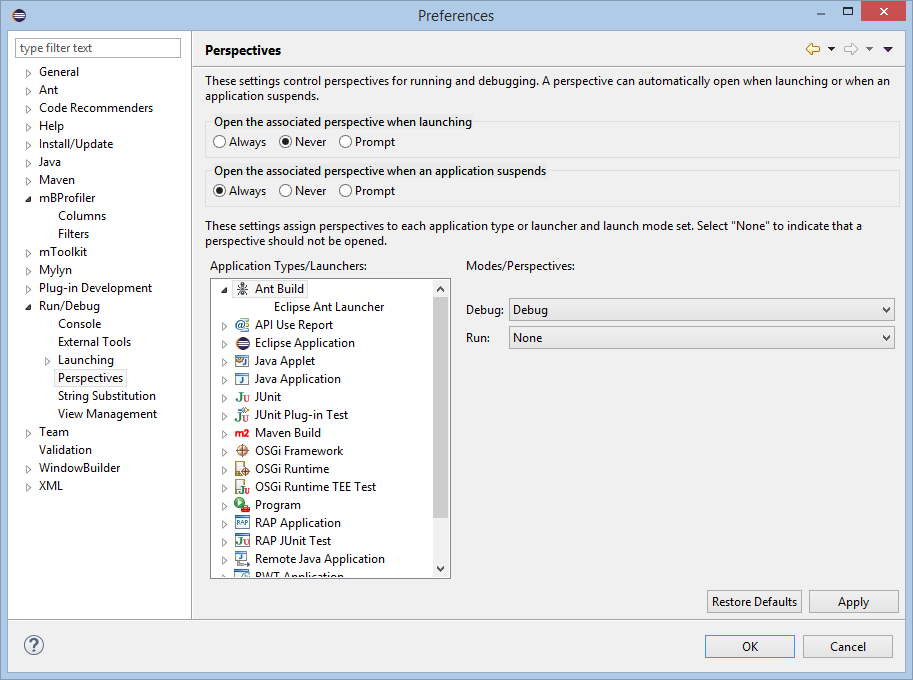
Task: Click the Apply button
Action: point(853,602)
